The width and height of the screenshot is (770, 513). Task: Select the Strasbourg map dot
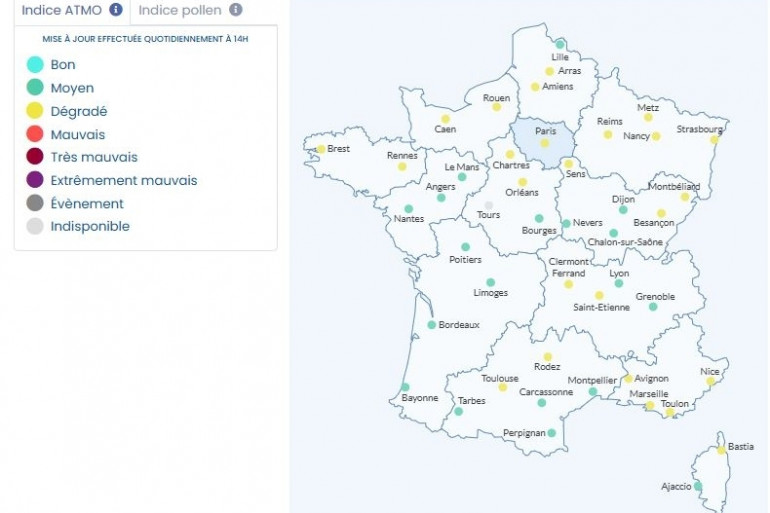(x=715, y=140)
